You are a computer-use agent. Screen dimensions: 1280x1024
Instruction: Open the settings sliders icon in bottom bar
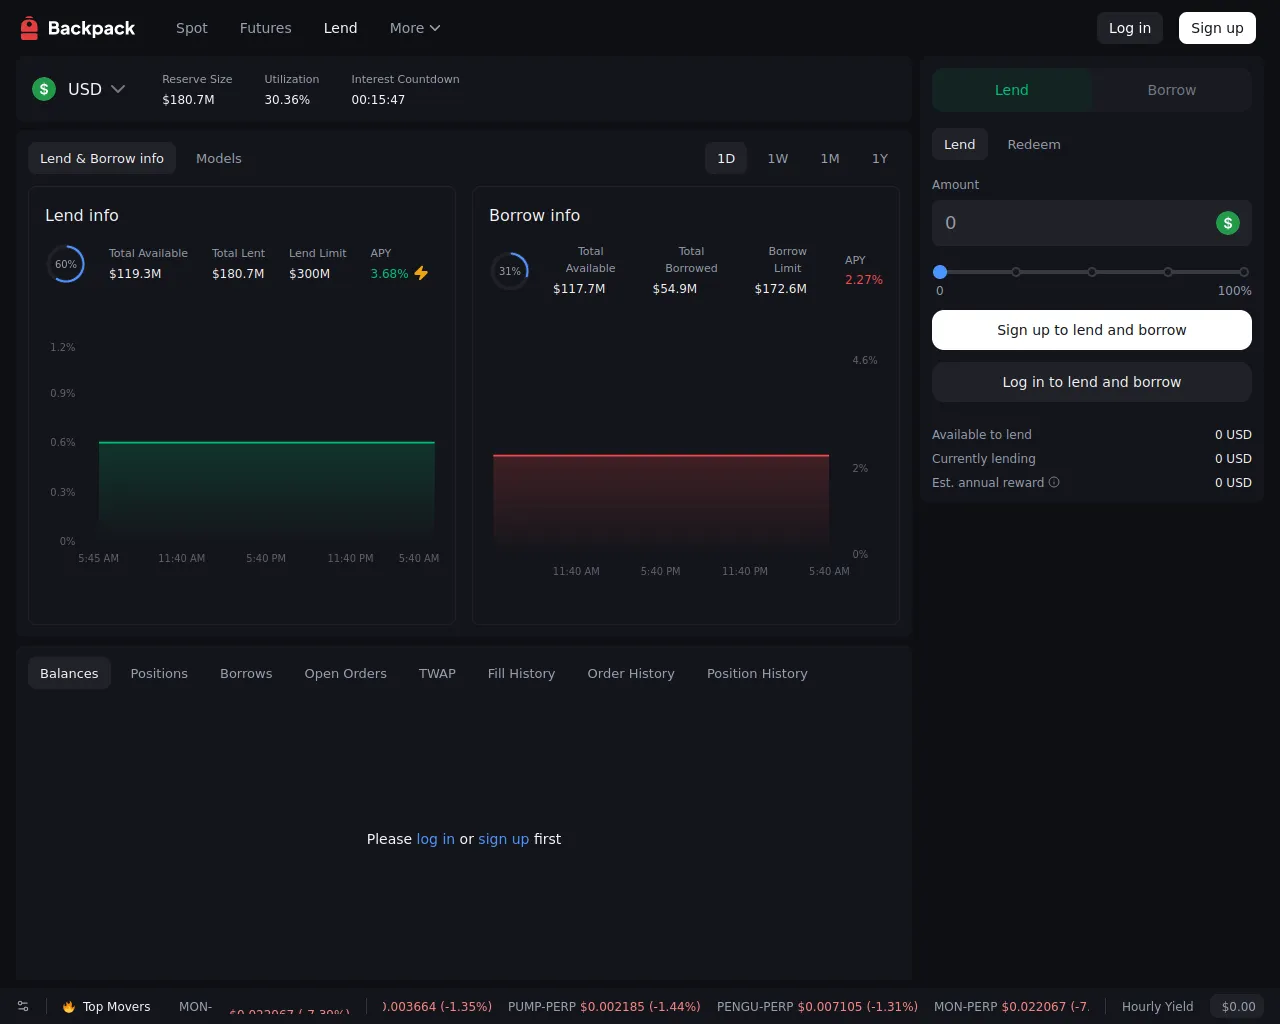[23, 1006]
